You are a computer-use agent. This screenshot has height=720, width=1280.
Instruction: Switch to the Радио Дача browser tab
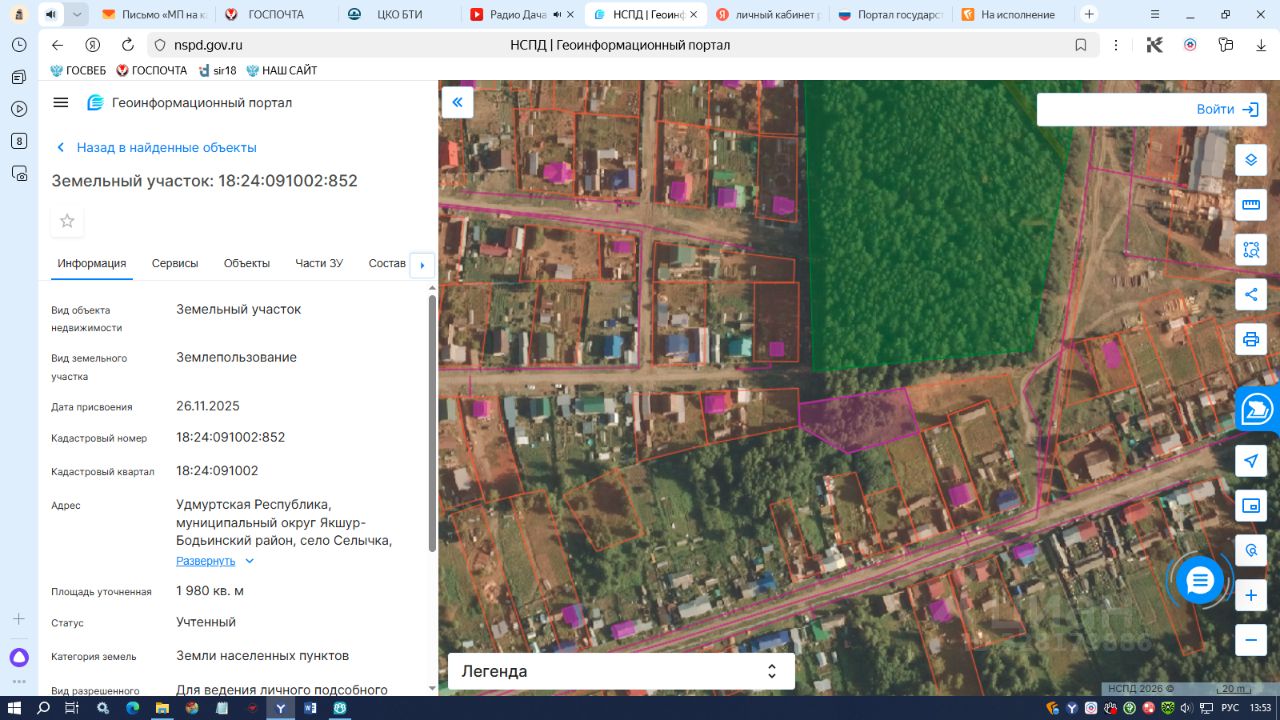[x=522, y=14]
